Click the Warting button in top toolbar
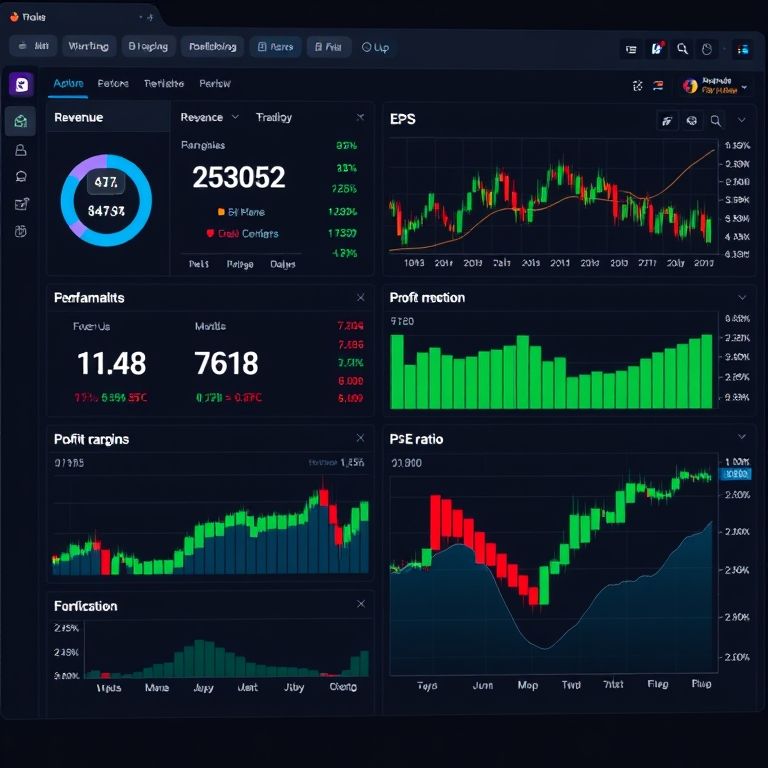 (87, 46)
